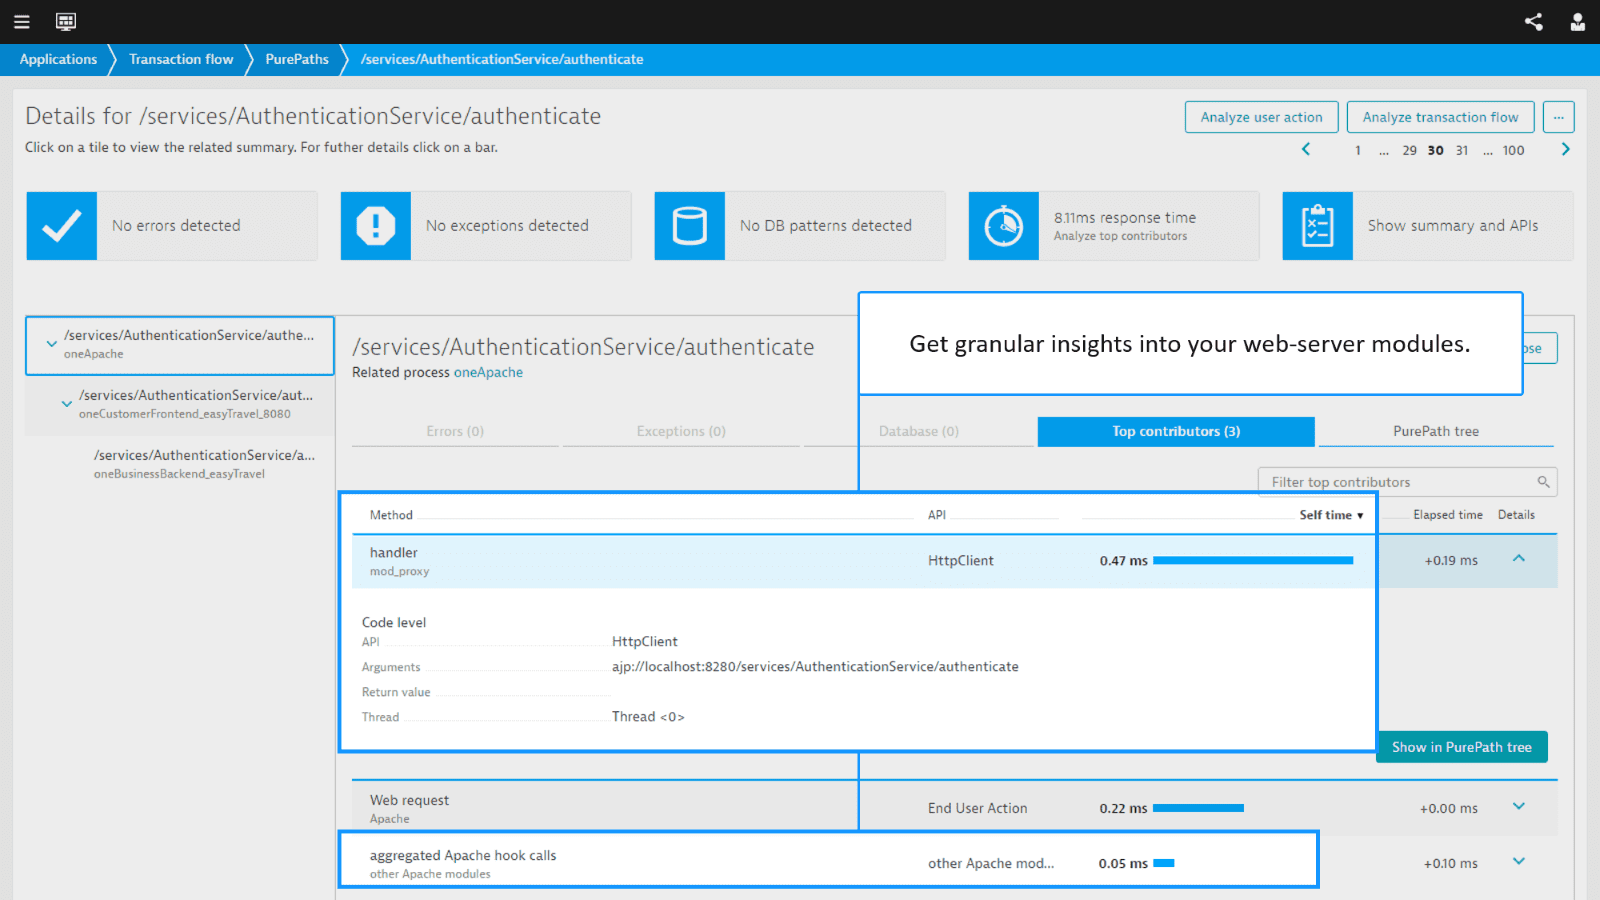
Task: Click the summary clipboard tile icon
Action: 1318,226
